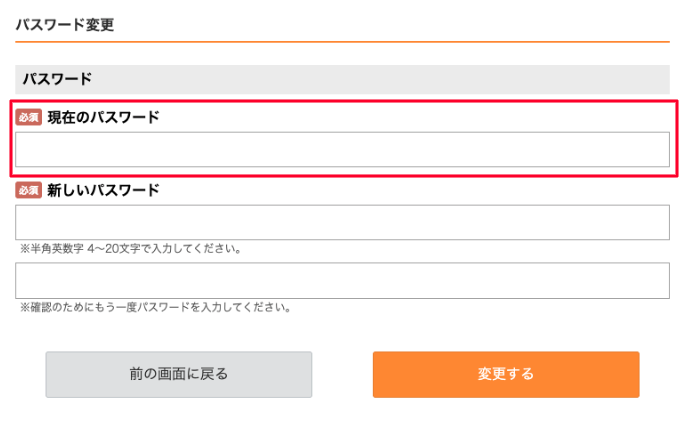Click the 確認のためにもう一度 hint text
686x421 pixels.
click(x=155, y=307)
